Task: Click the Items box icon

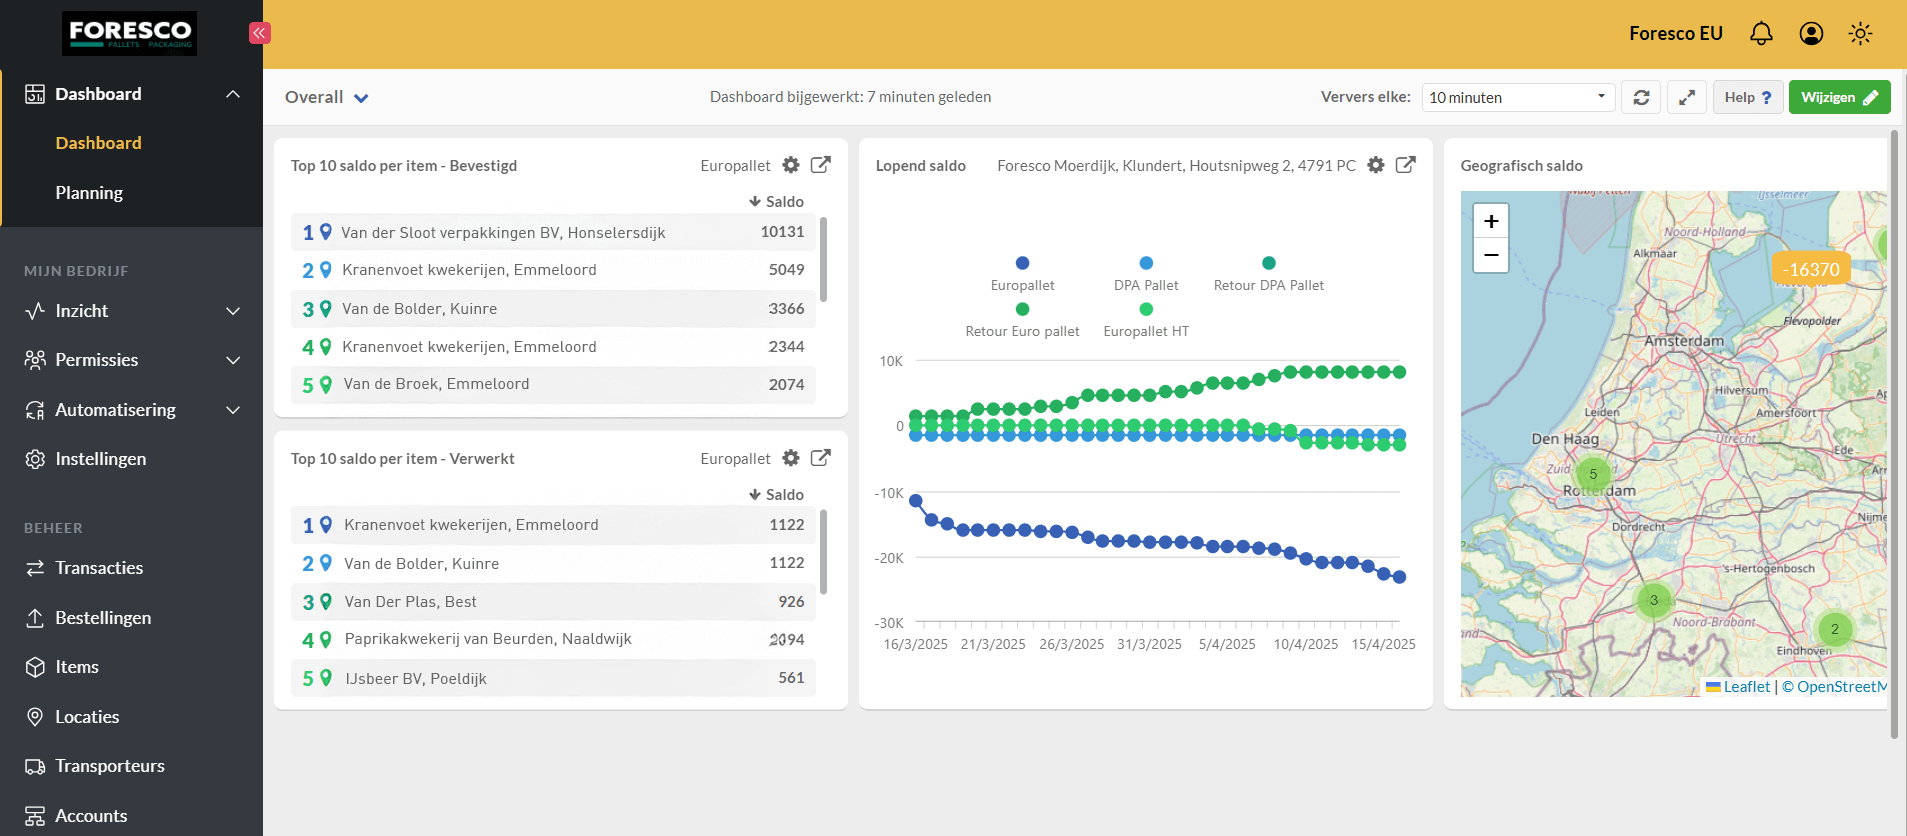Action: [35, 667]
